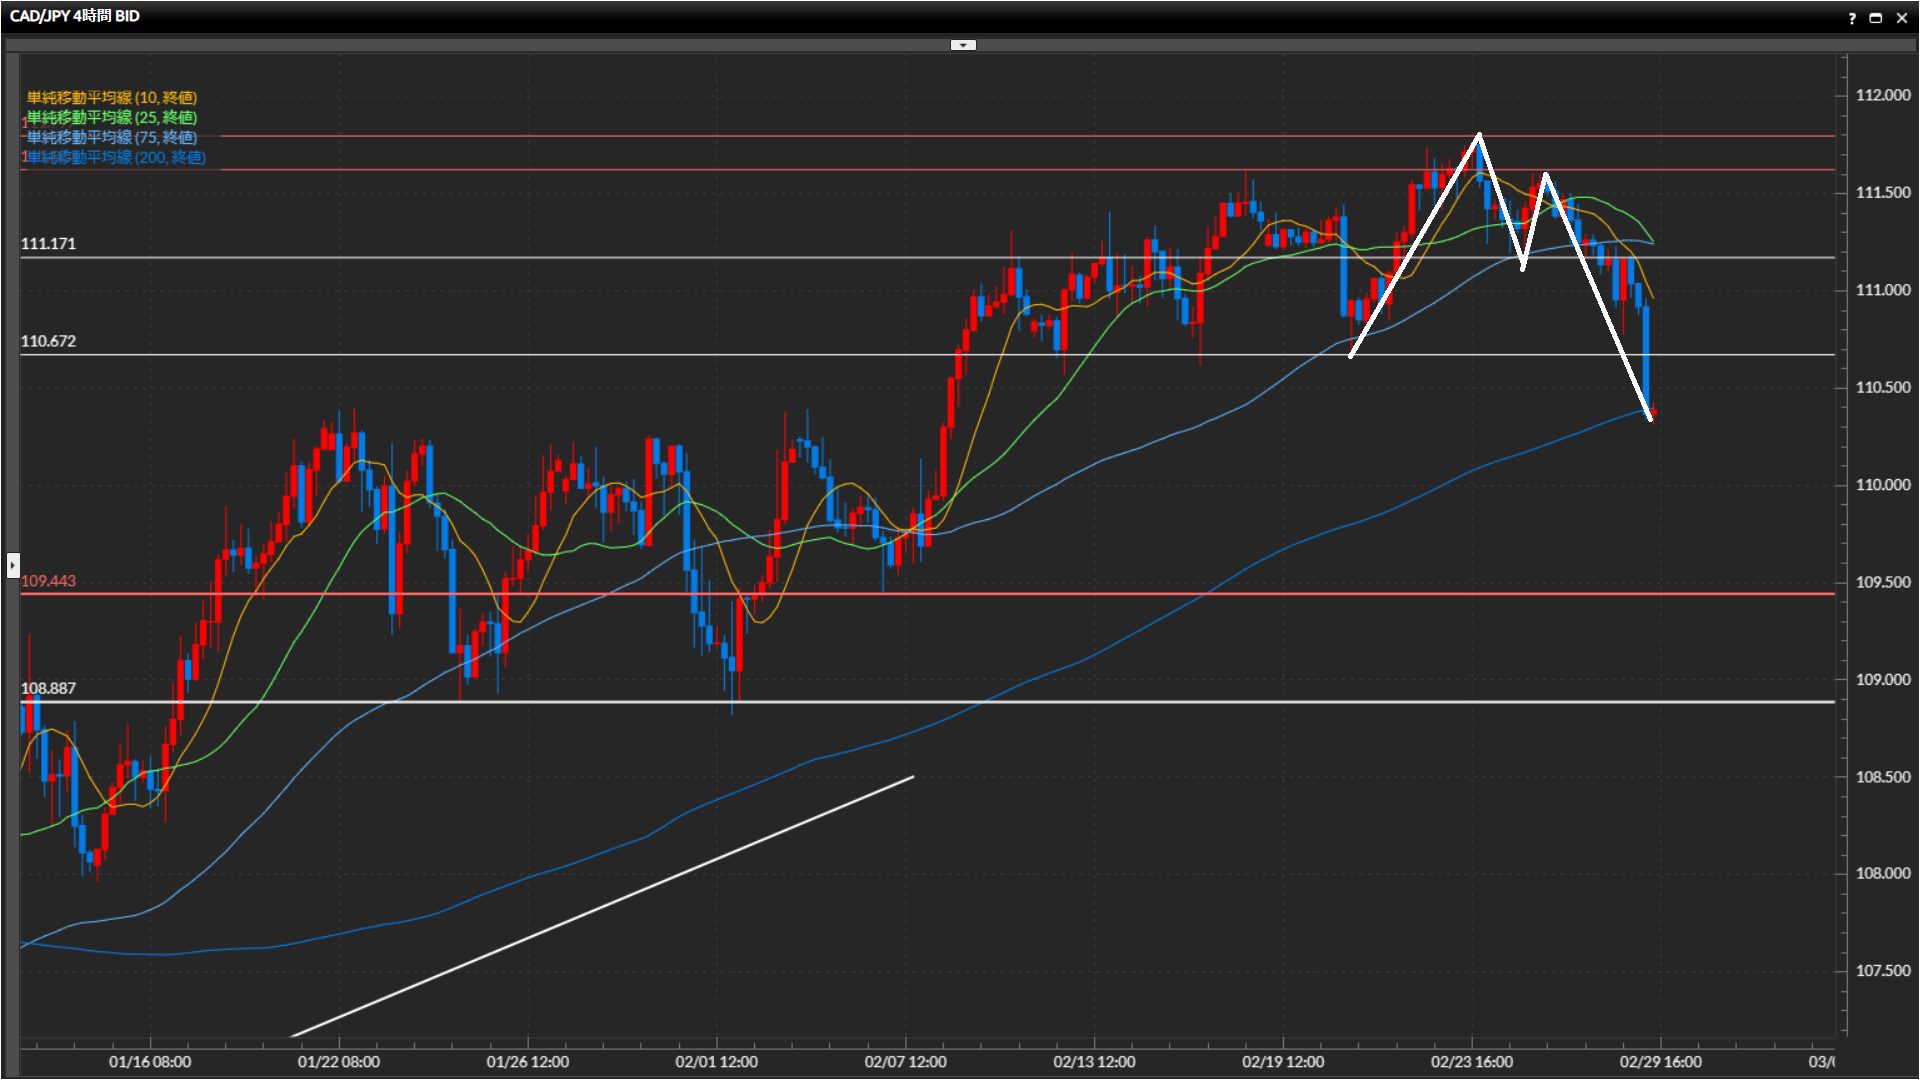Select the 110.672 horizontal line label
This screenshot has height=1080, width=1920.
tap(48, 341)
